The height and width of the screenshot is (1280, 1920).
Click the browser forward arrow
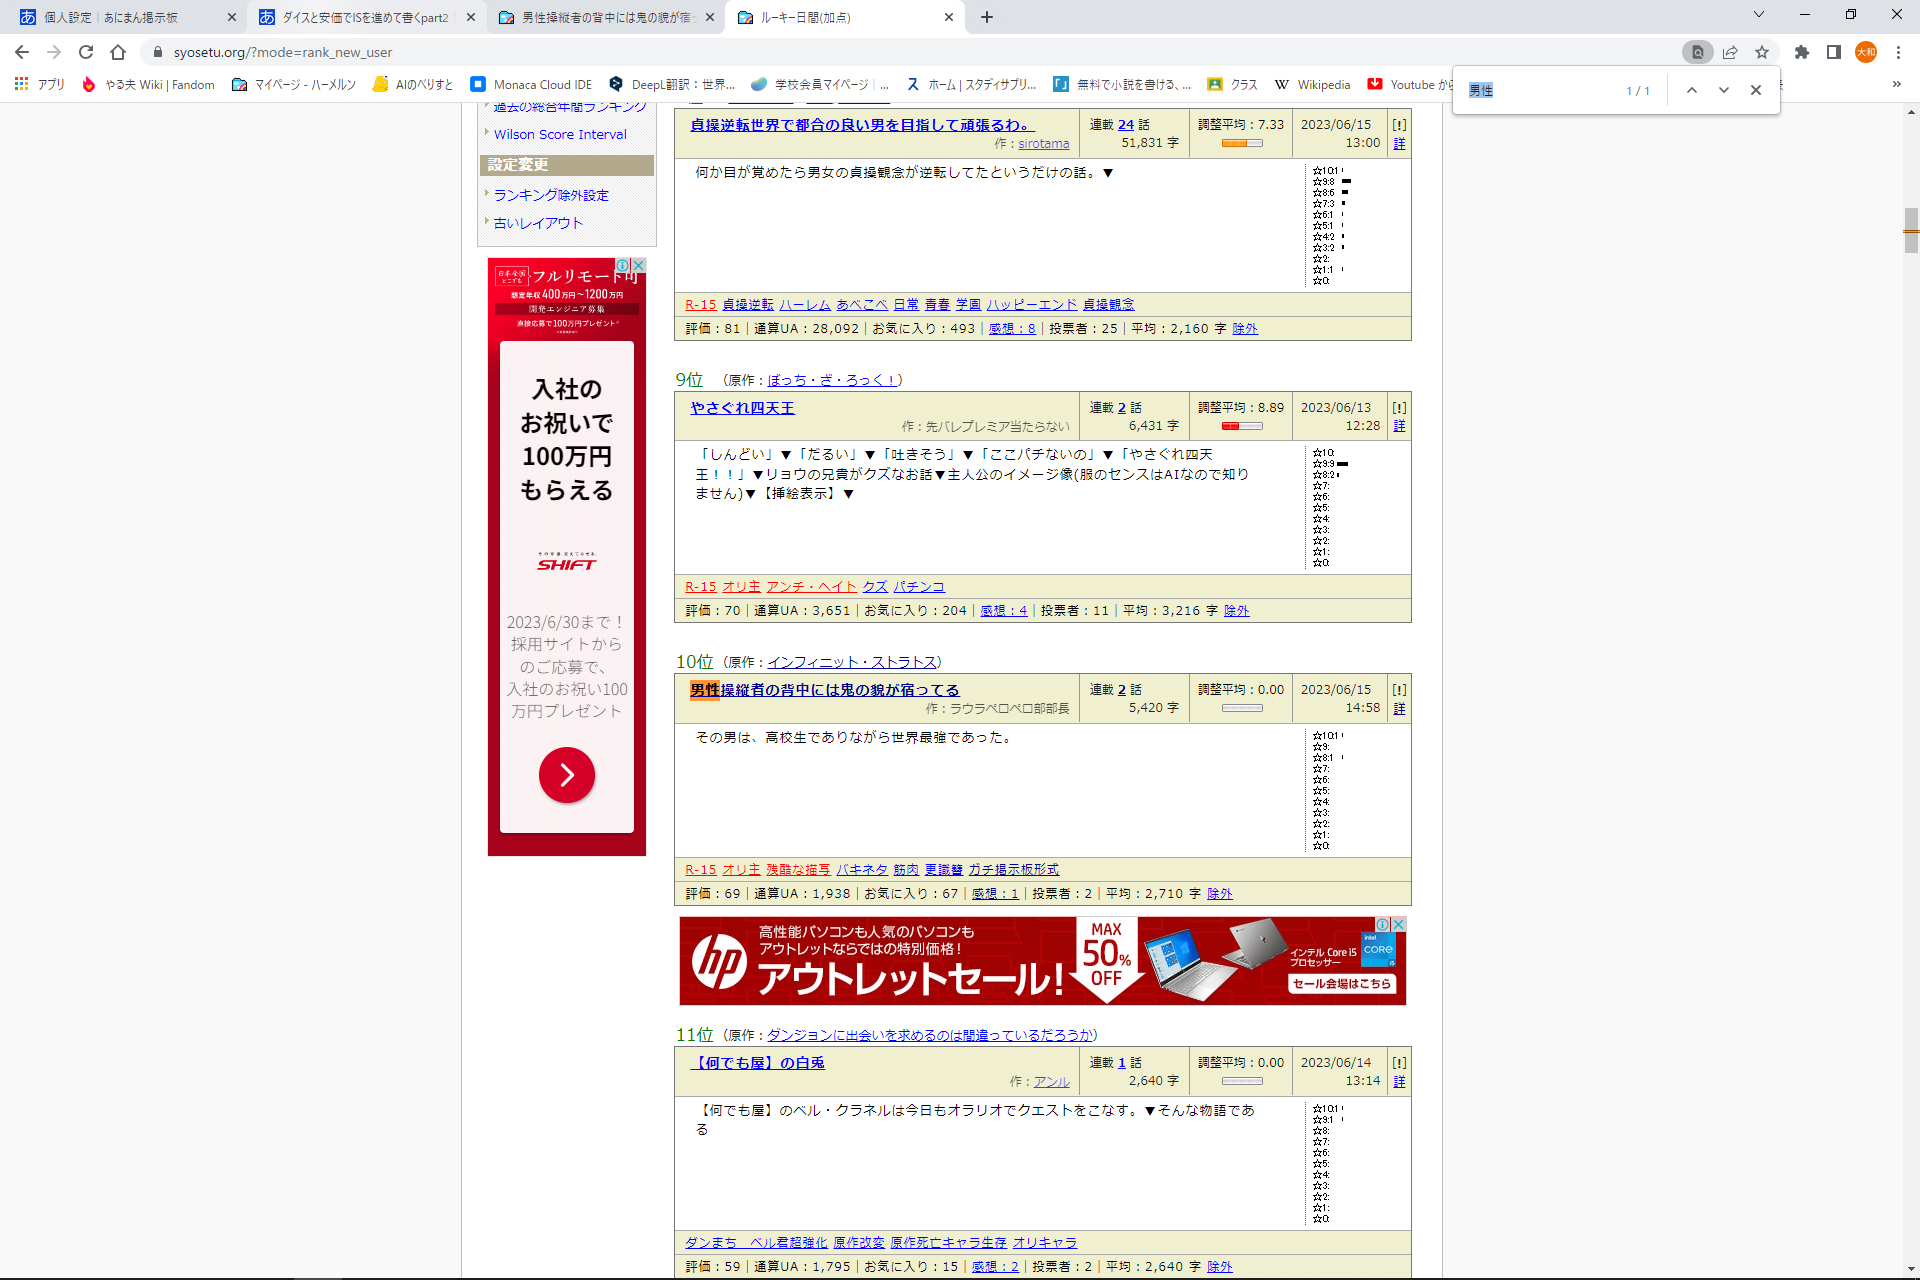click(x=54, y=52)
